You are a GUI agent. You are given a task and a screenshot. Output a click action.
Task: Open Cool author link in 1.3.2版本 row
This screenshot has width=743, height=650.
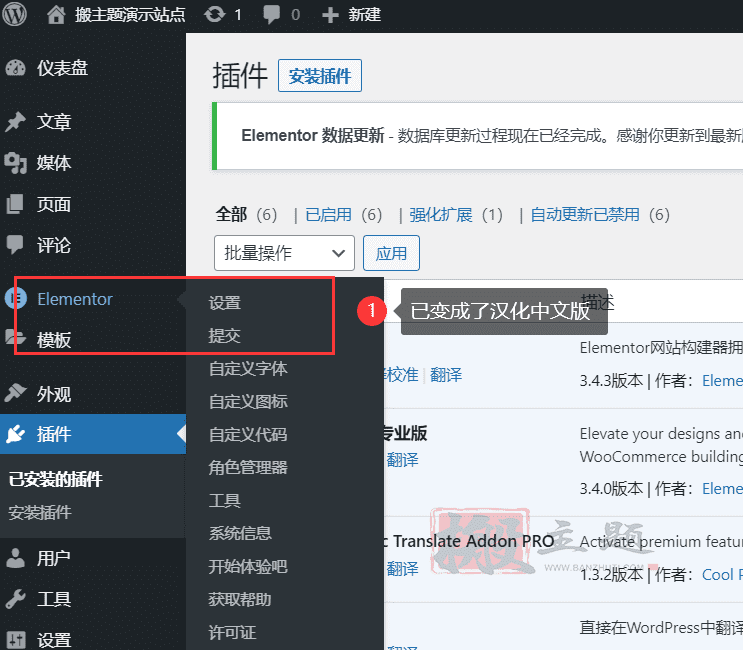coord(722,574)
